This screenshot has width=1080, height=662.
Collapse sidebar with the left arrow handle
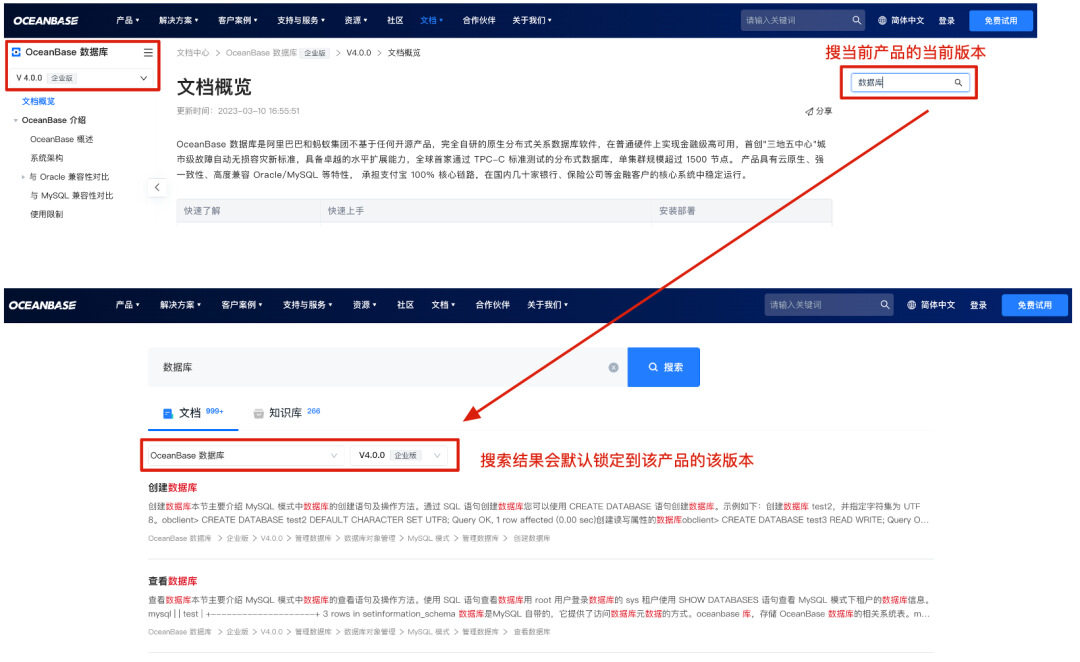[x=157, y=187]
